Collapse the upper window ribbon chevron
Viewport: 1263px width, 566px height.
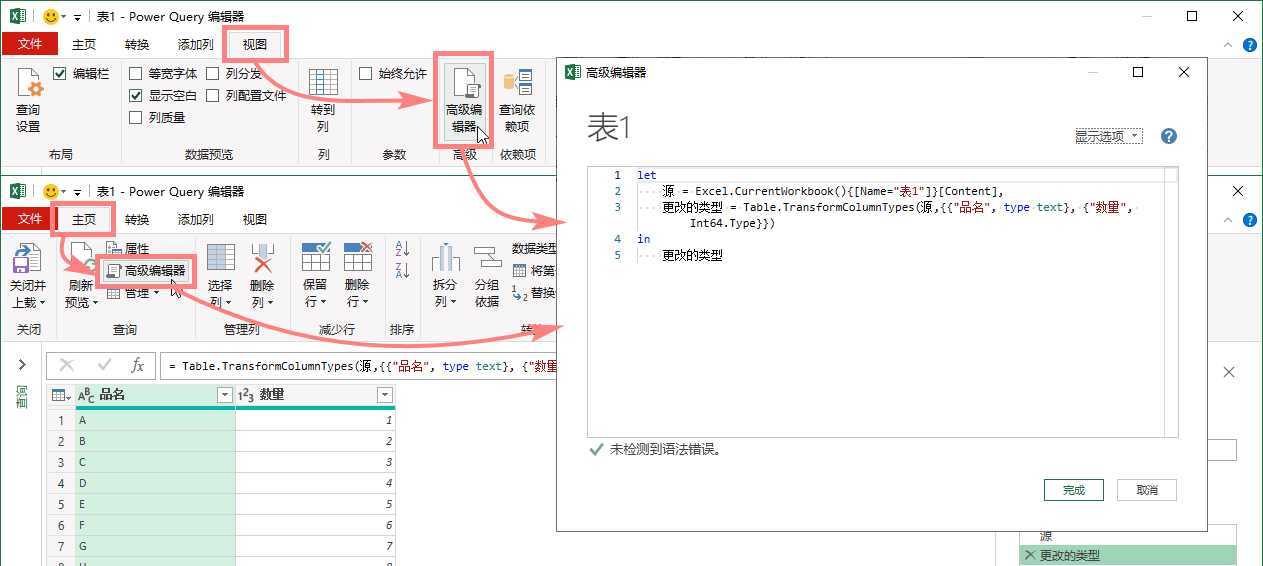click(x=1230, y=45)
